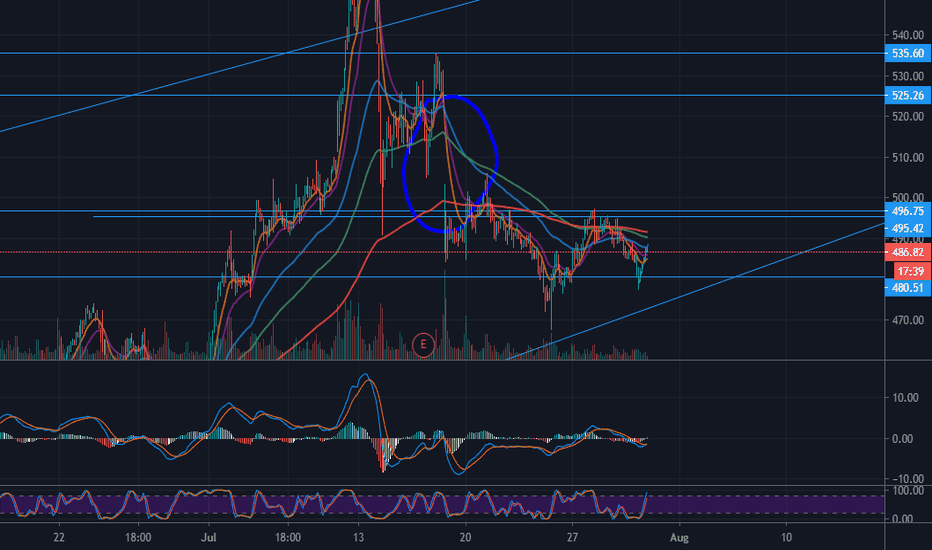Click the 530.00 price axis value
Screen dimensions: 932x550
[x=908, y=77]
